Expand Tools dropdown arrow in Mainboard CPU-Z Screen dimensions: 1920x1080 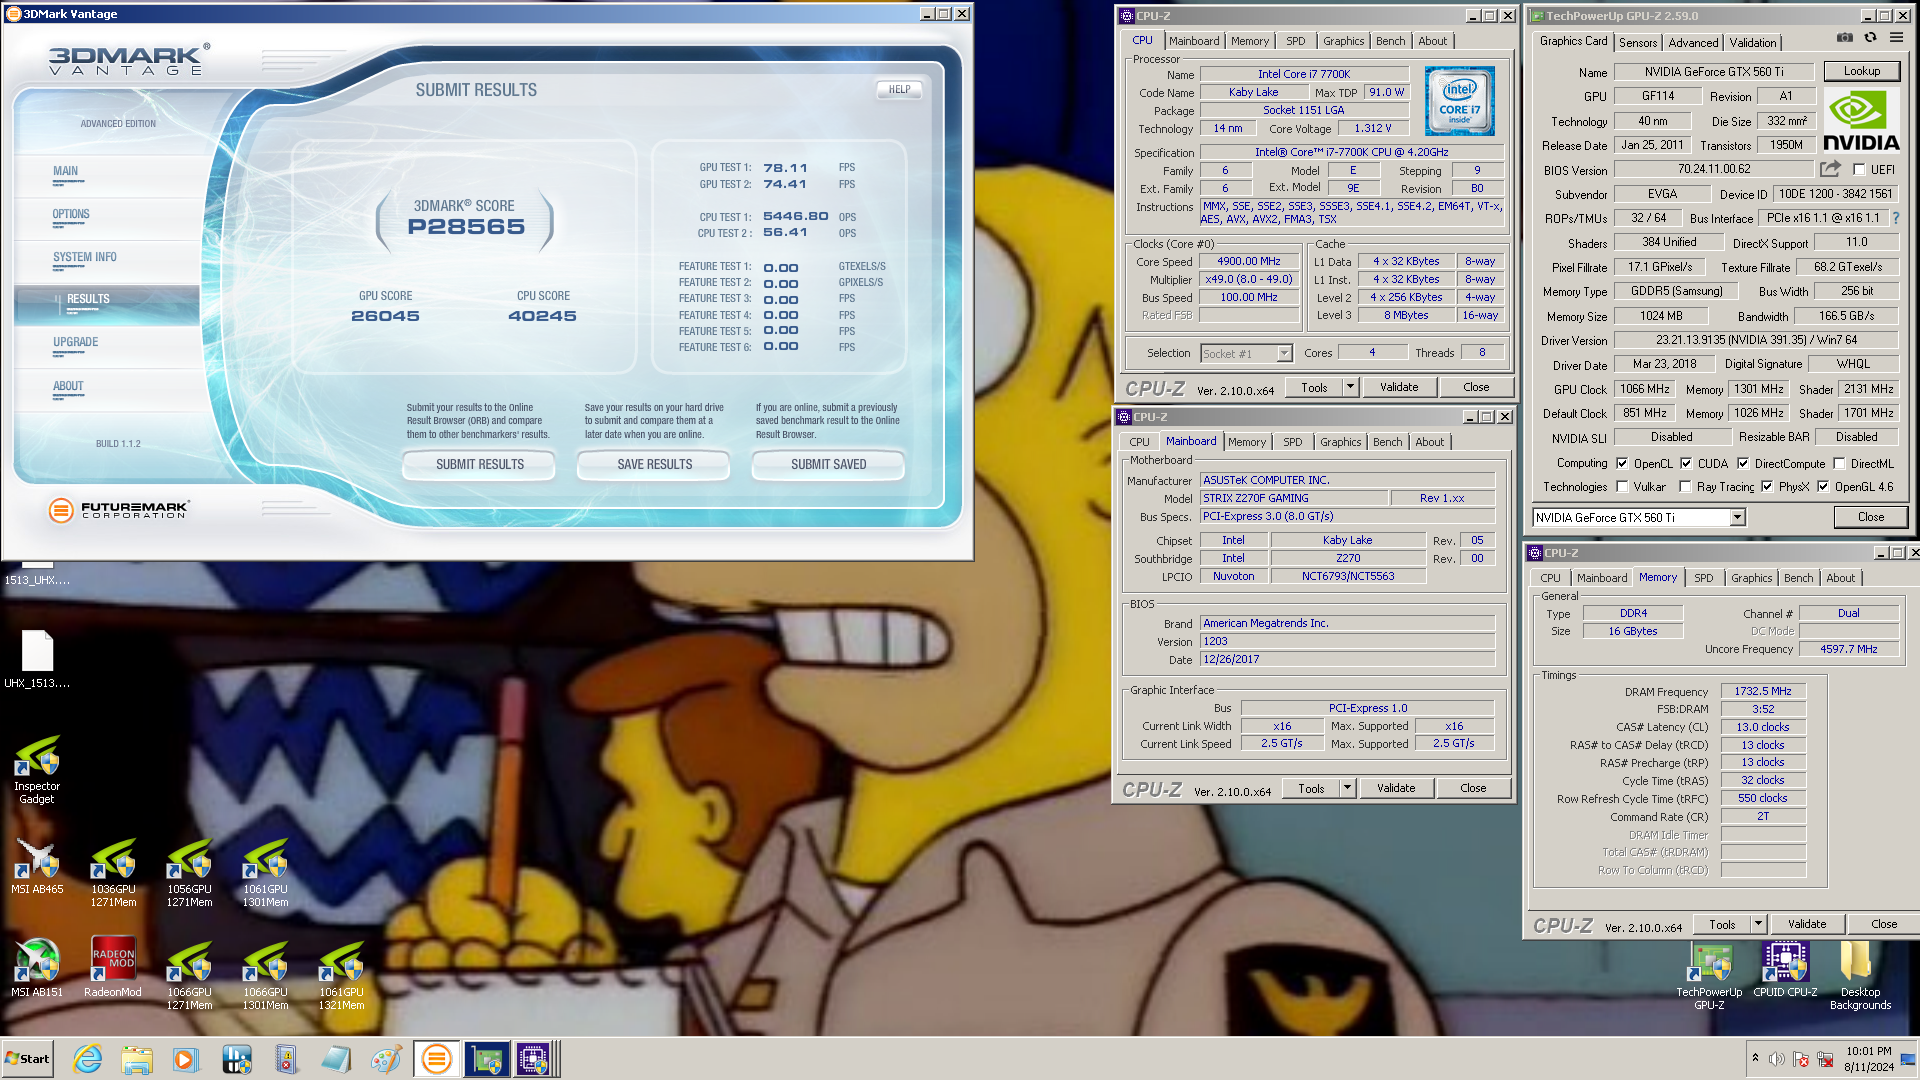click(x=1347, y=788)
